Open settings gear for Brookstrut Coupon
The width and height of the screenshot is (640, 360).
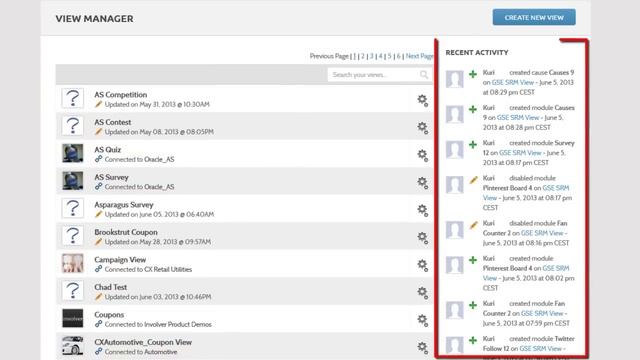(422, 238)
